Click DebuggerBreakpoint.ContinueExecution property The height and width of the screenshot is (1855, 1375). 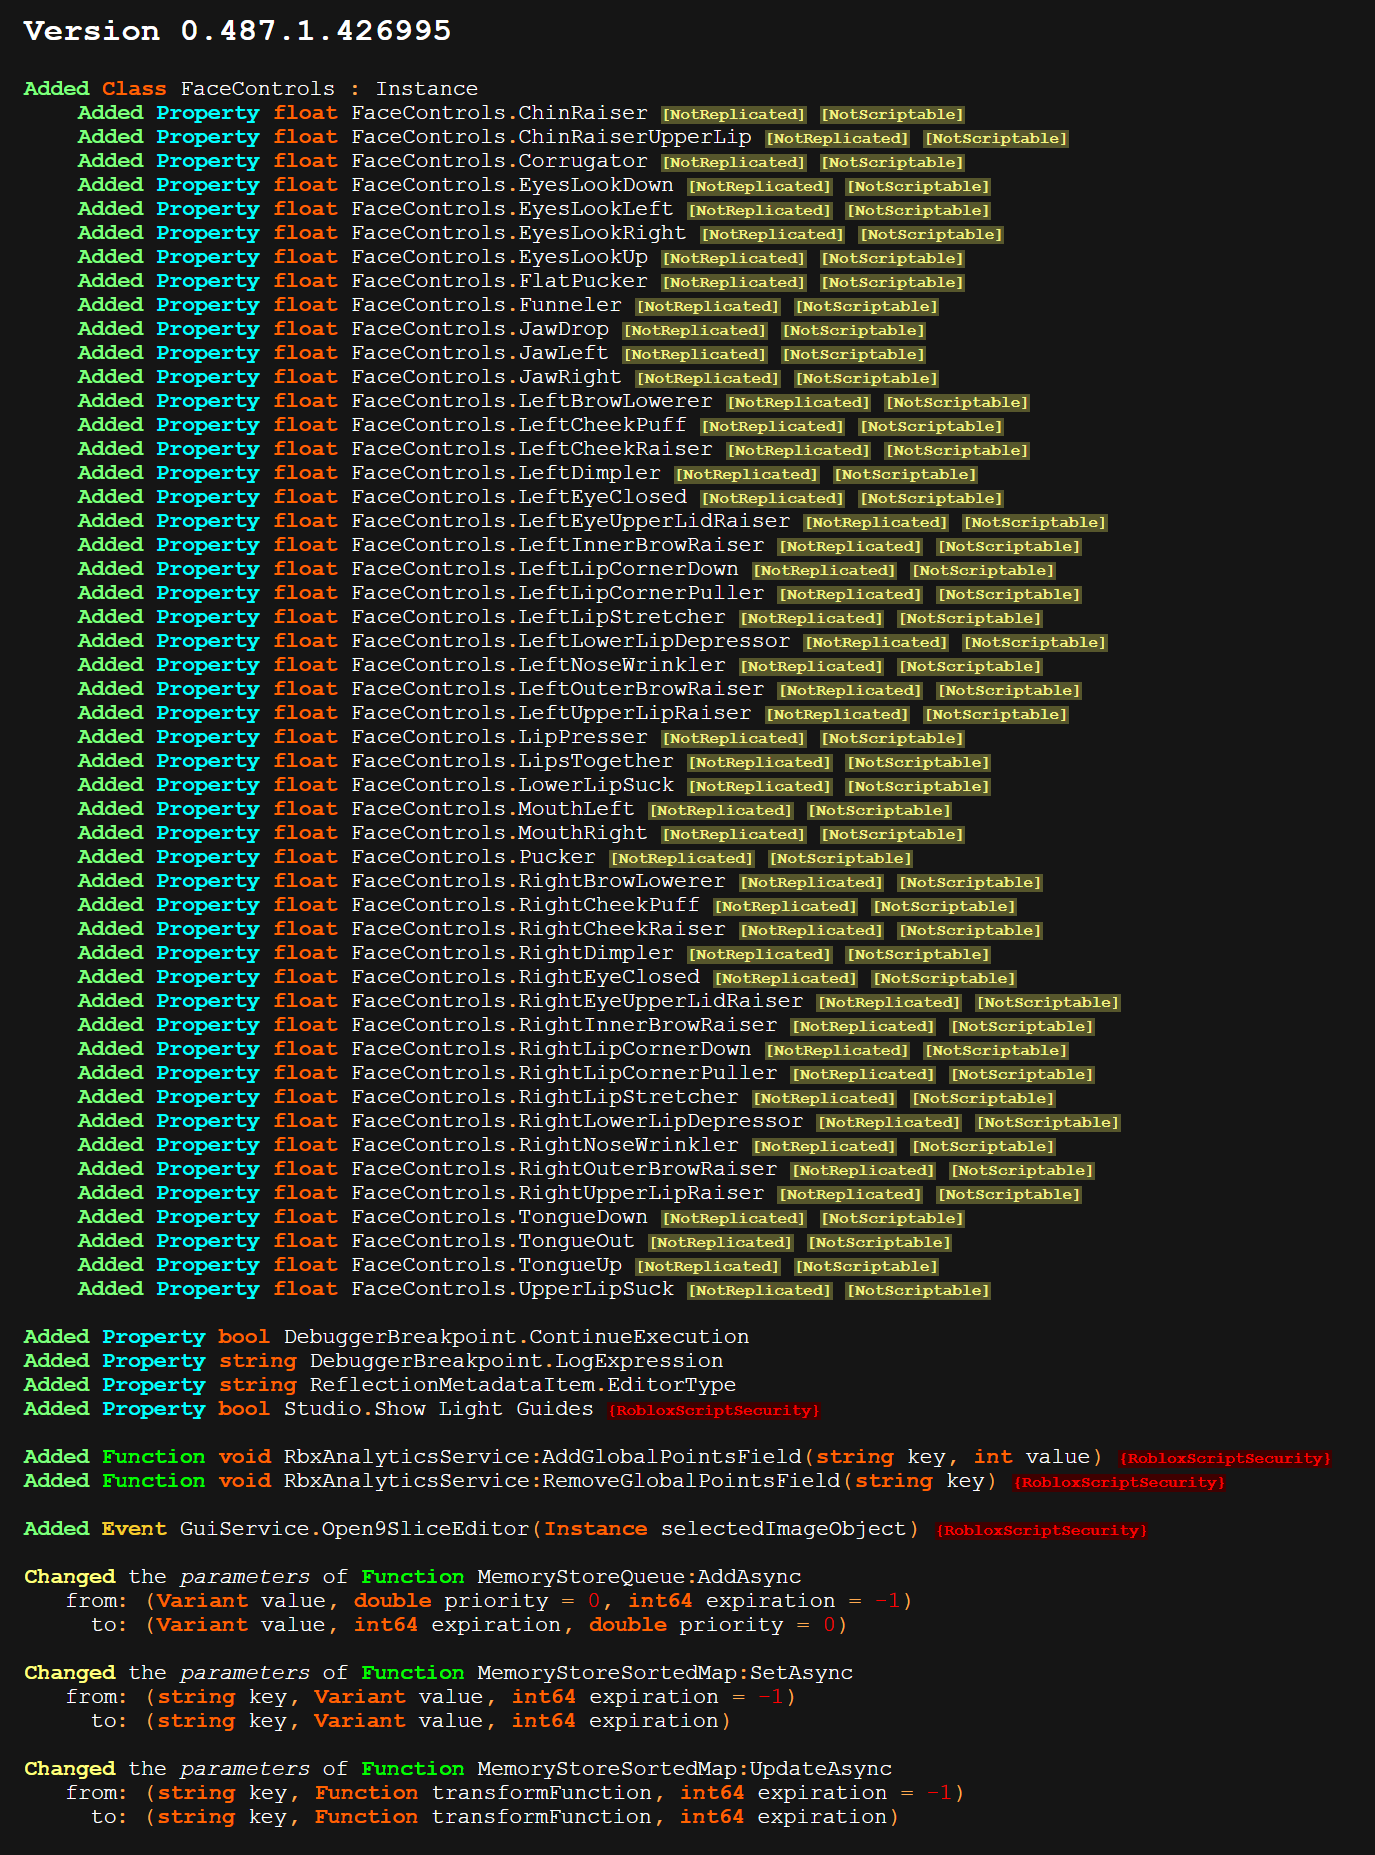point(516,1337)
